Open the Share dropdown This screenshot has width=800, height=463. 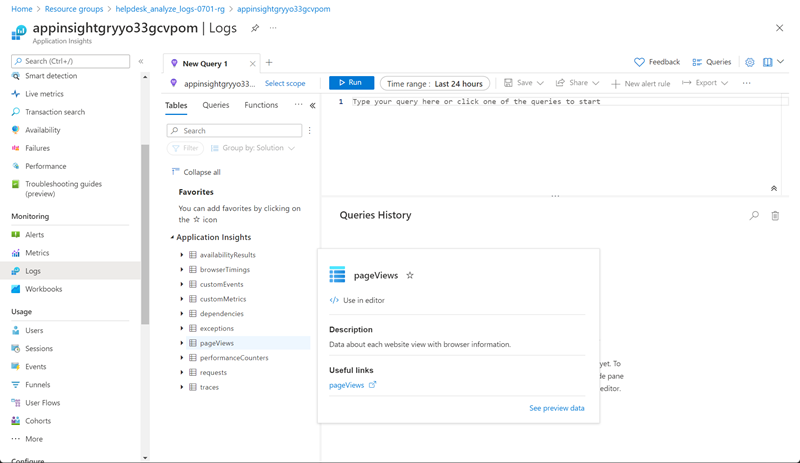point(578,83)
